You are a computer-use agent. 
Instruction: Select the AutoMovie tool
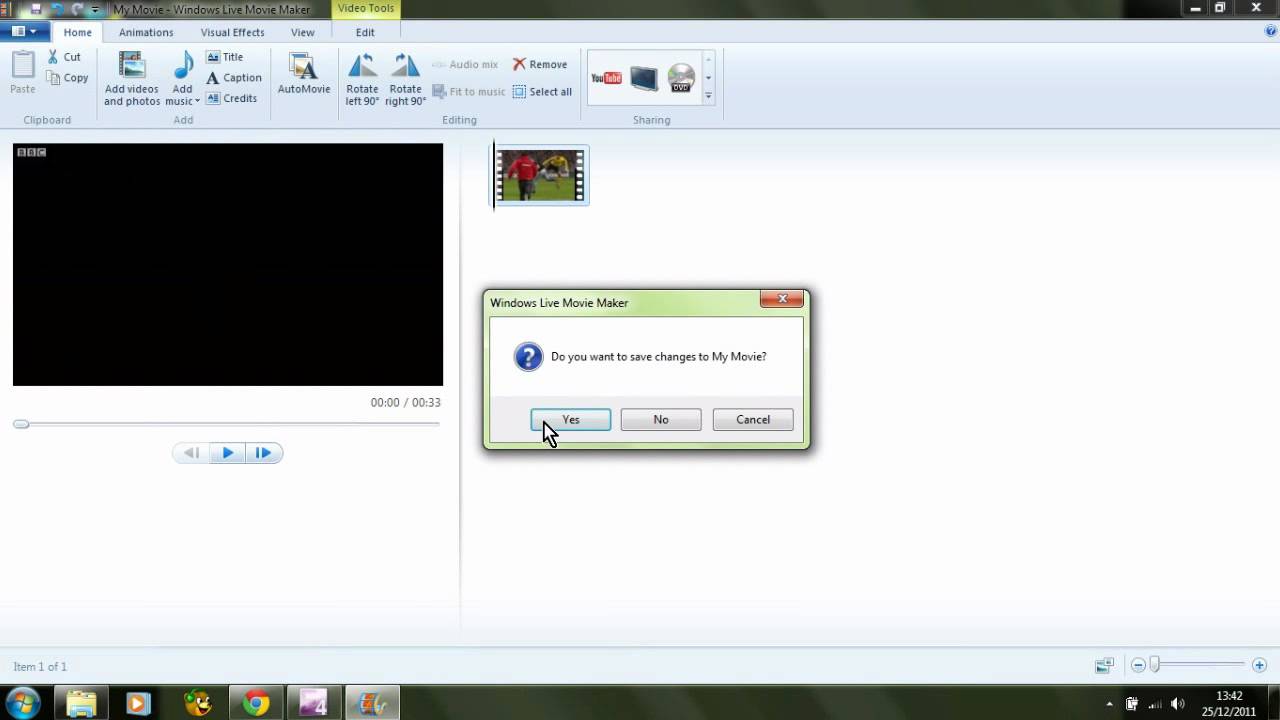coord(303,68)
